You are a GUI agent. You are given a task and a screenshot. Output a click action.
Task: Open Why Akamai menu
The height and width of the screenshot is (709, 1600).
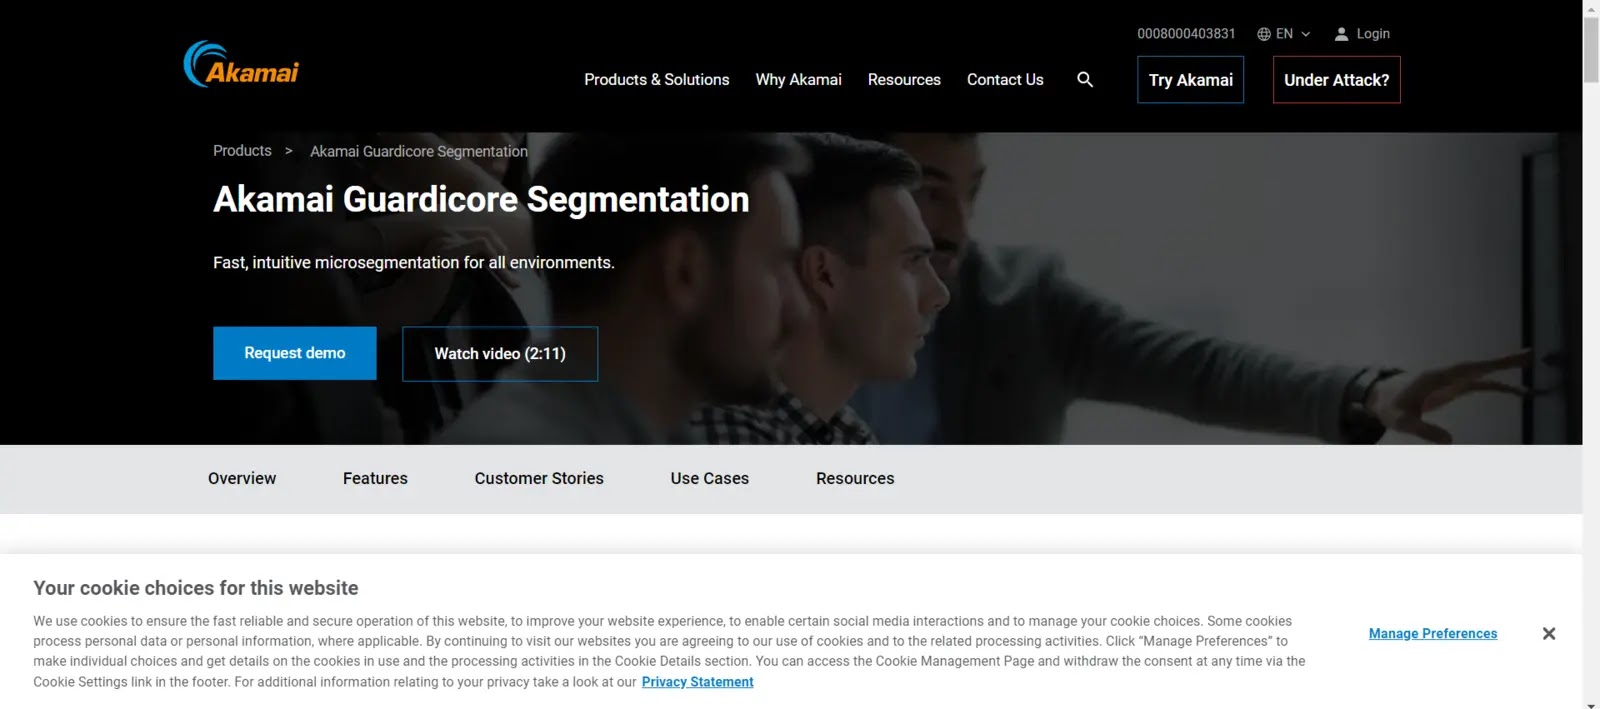pyautogui.click(x=798, y=79)
